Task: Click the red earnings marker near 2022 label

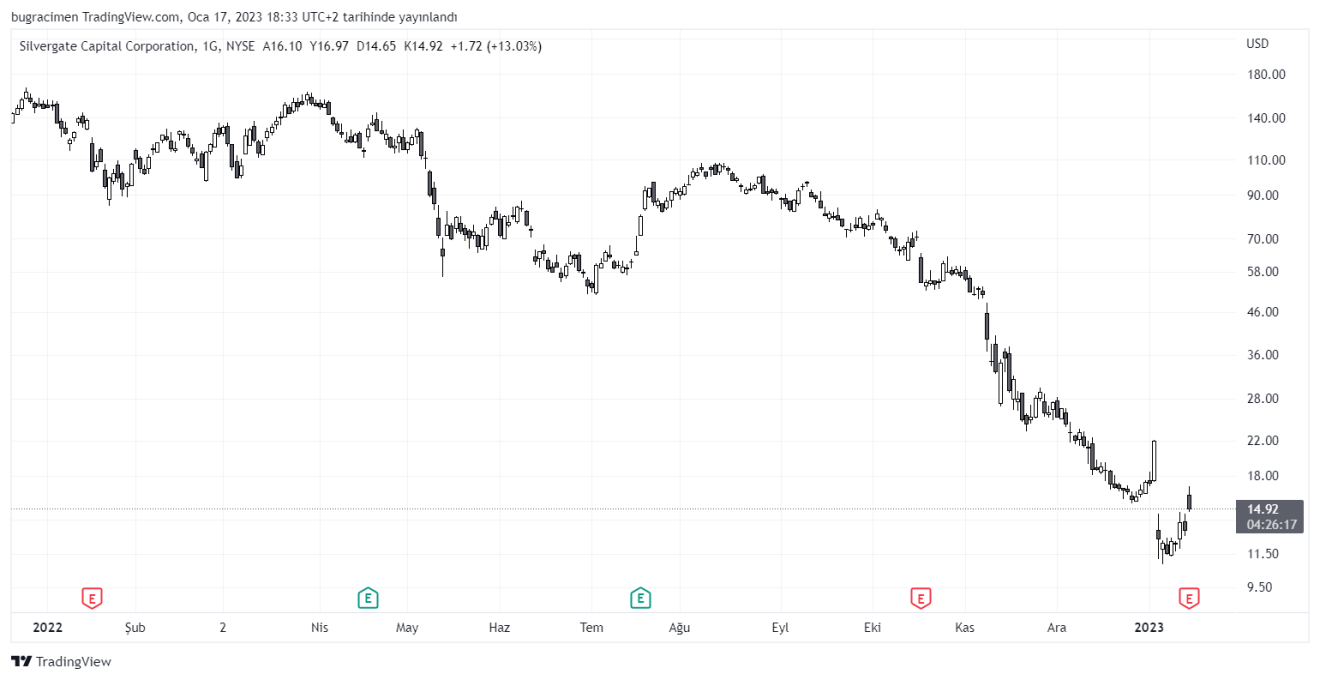Action: point(92,598)
